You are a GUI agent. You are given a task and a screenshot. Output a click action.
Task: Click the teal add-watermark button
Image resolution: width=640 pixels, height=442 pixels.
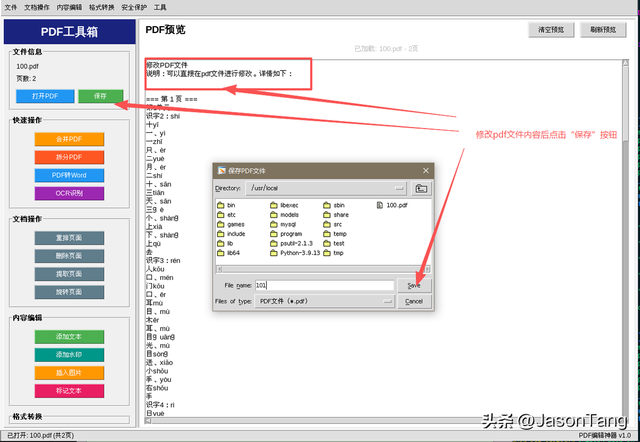69,355
